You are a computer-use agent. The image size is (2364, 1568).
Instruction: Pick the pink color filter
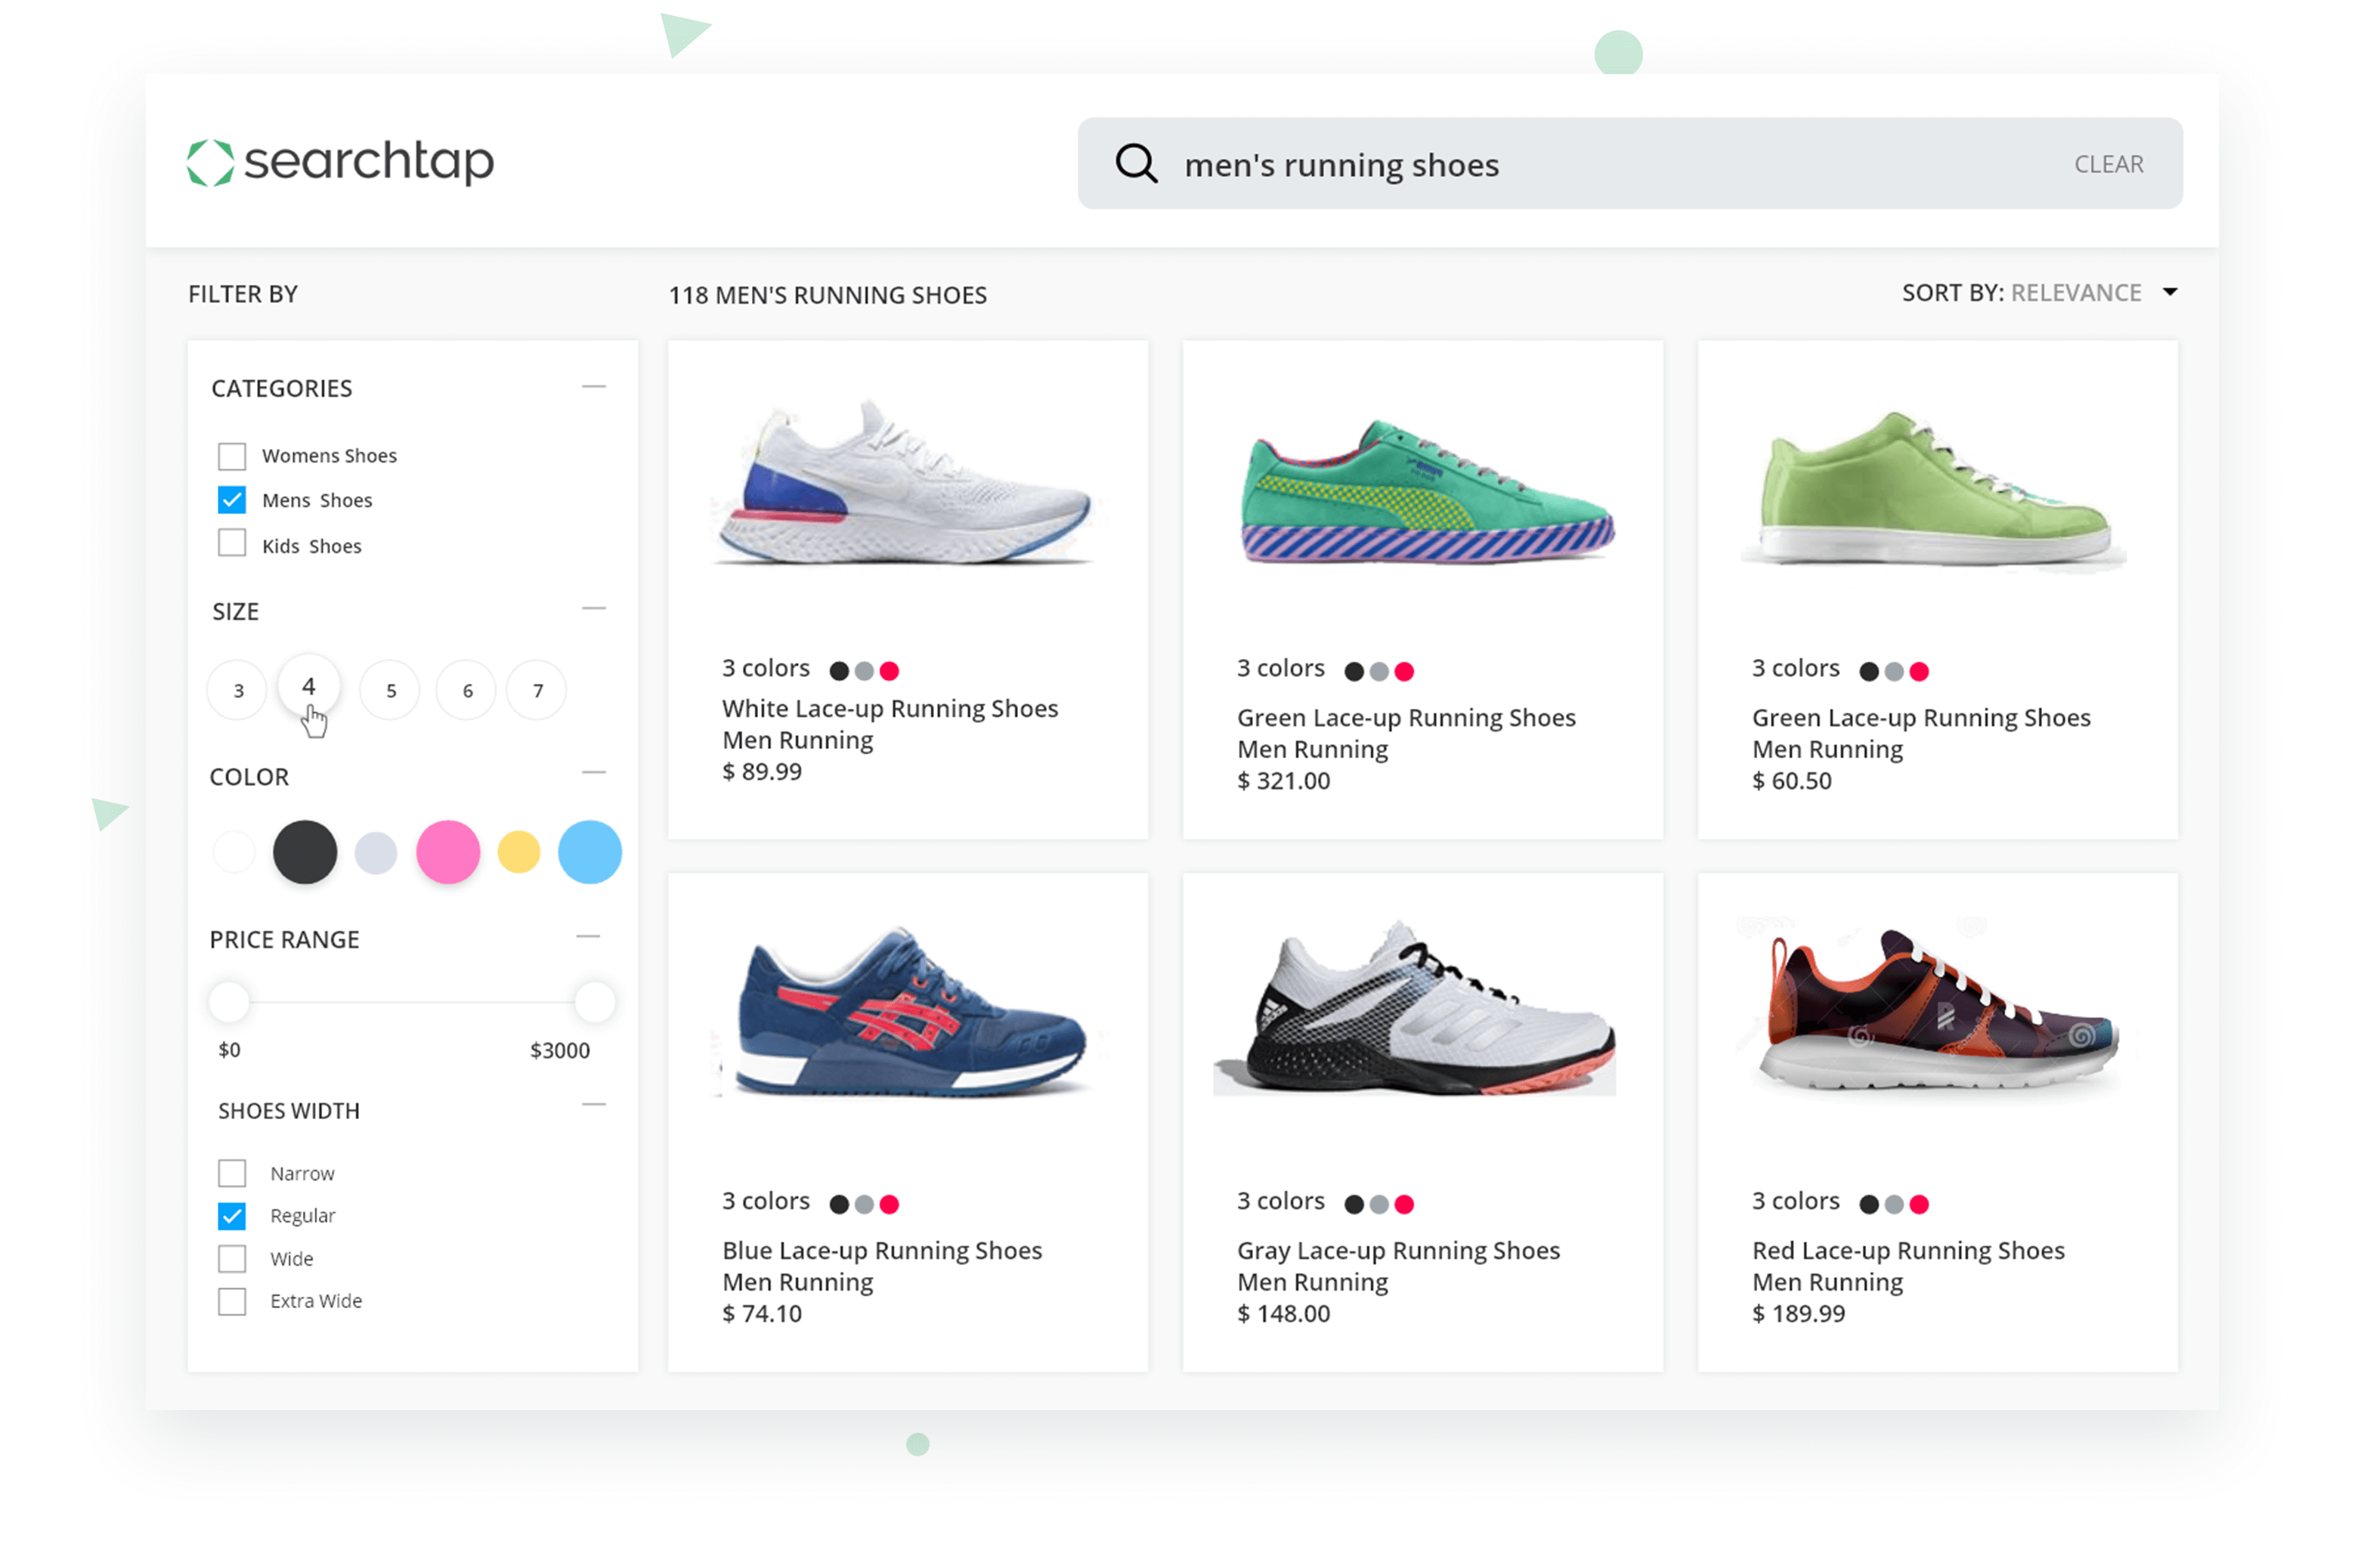[447, 851]
